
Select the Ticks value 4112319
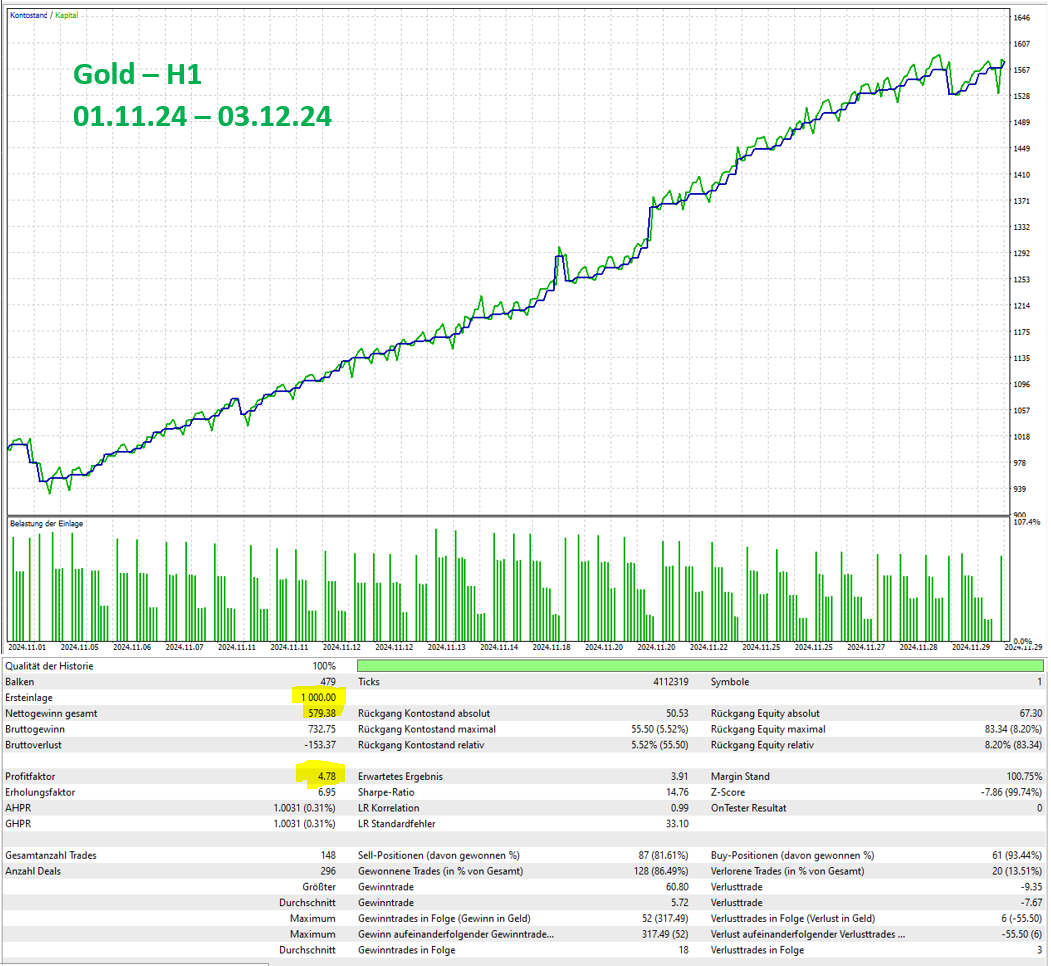[x=670, y=682]
